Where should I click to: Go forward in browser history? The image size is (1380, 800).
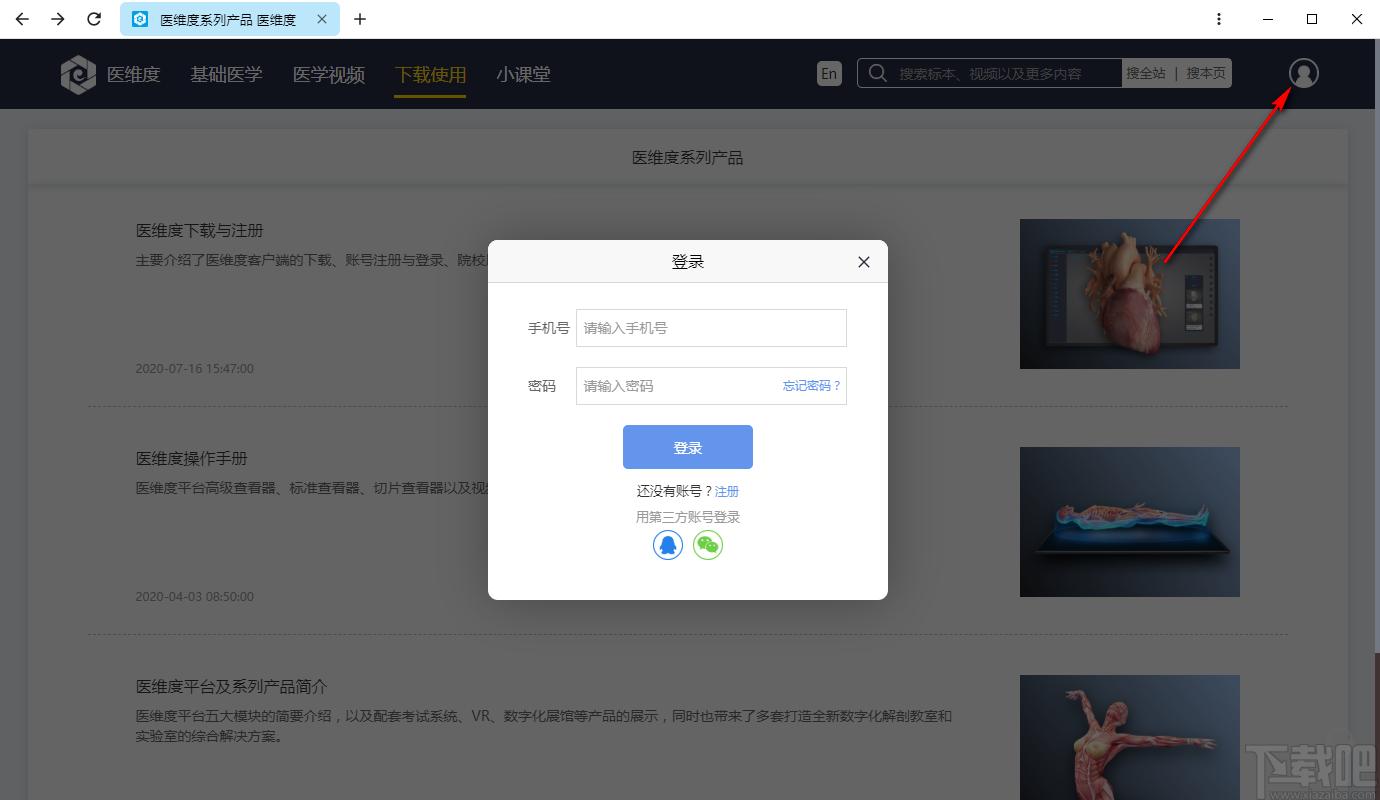click(58, 19)
